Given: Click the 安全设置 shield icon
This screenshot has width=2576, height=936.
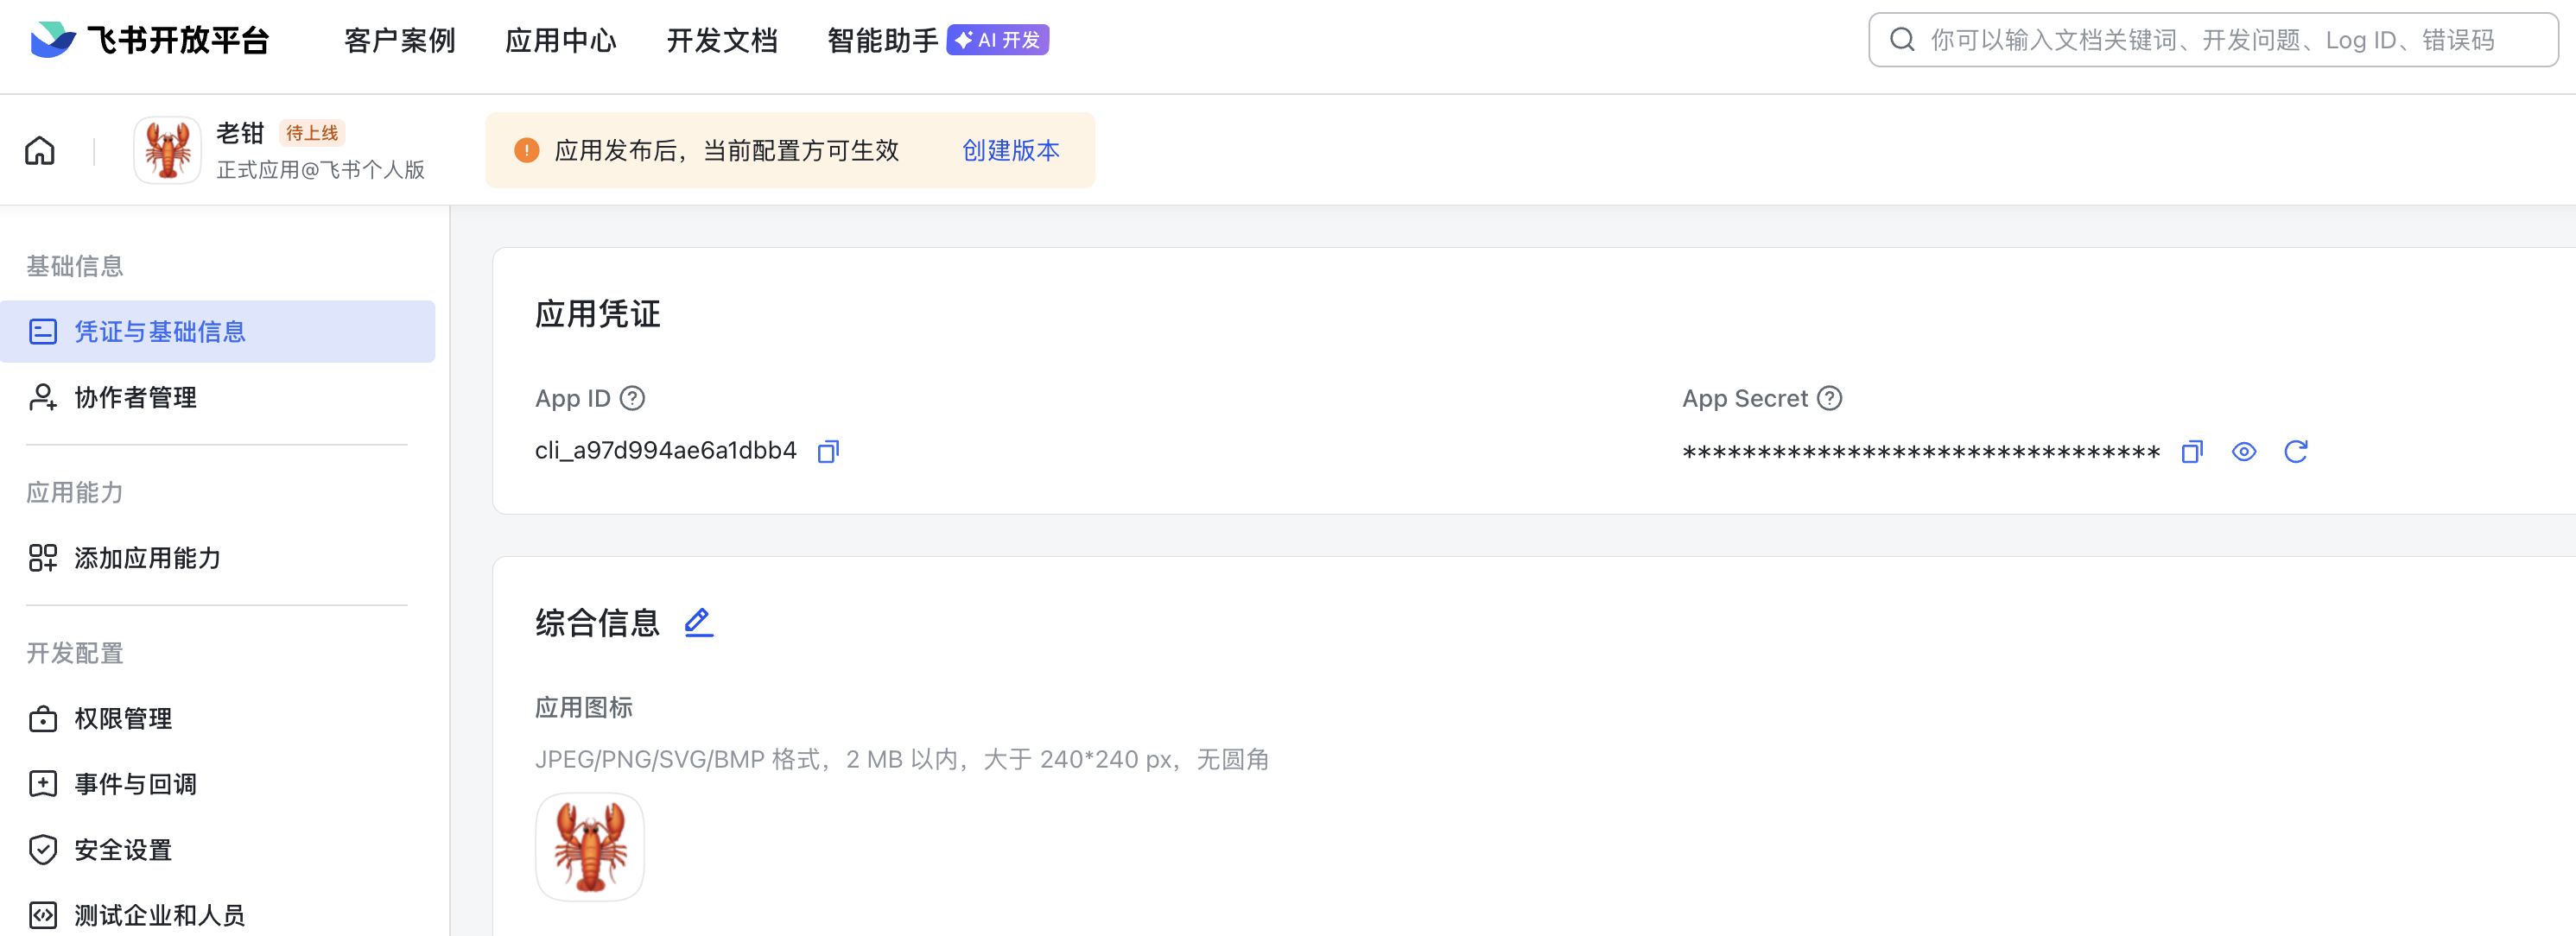Looking at the screenshot, I should point(43,850).
